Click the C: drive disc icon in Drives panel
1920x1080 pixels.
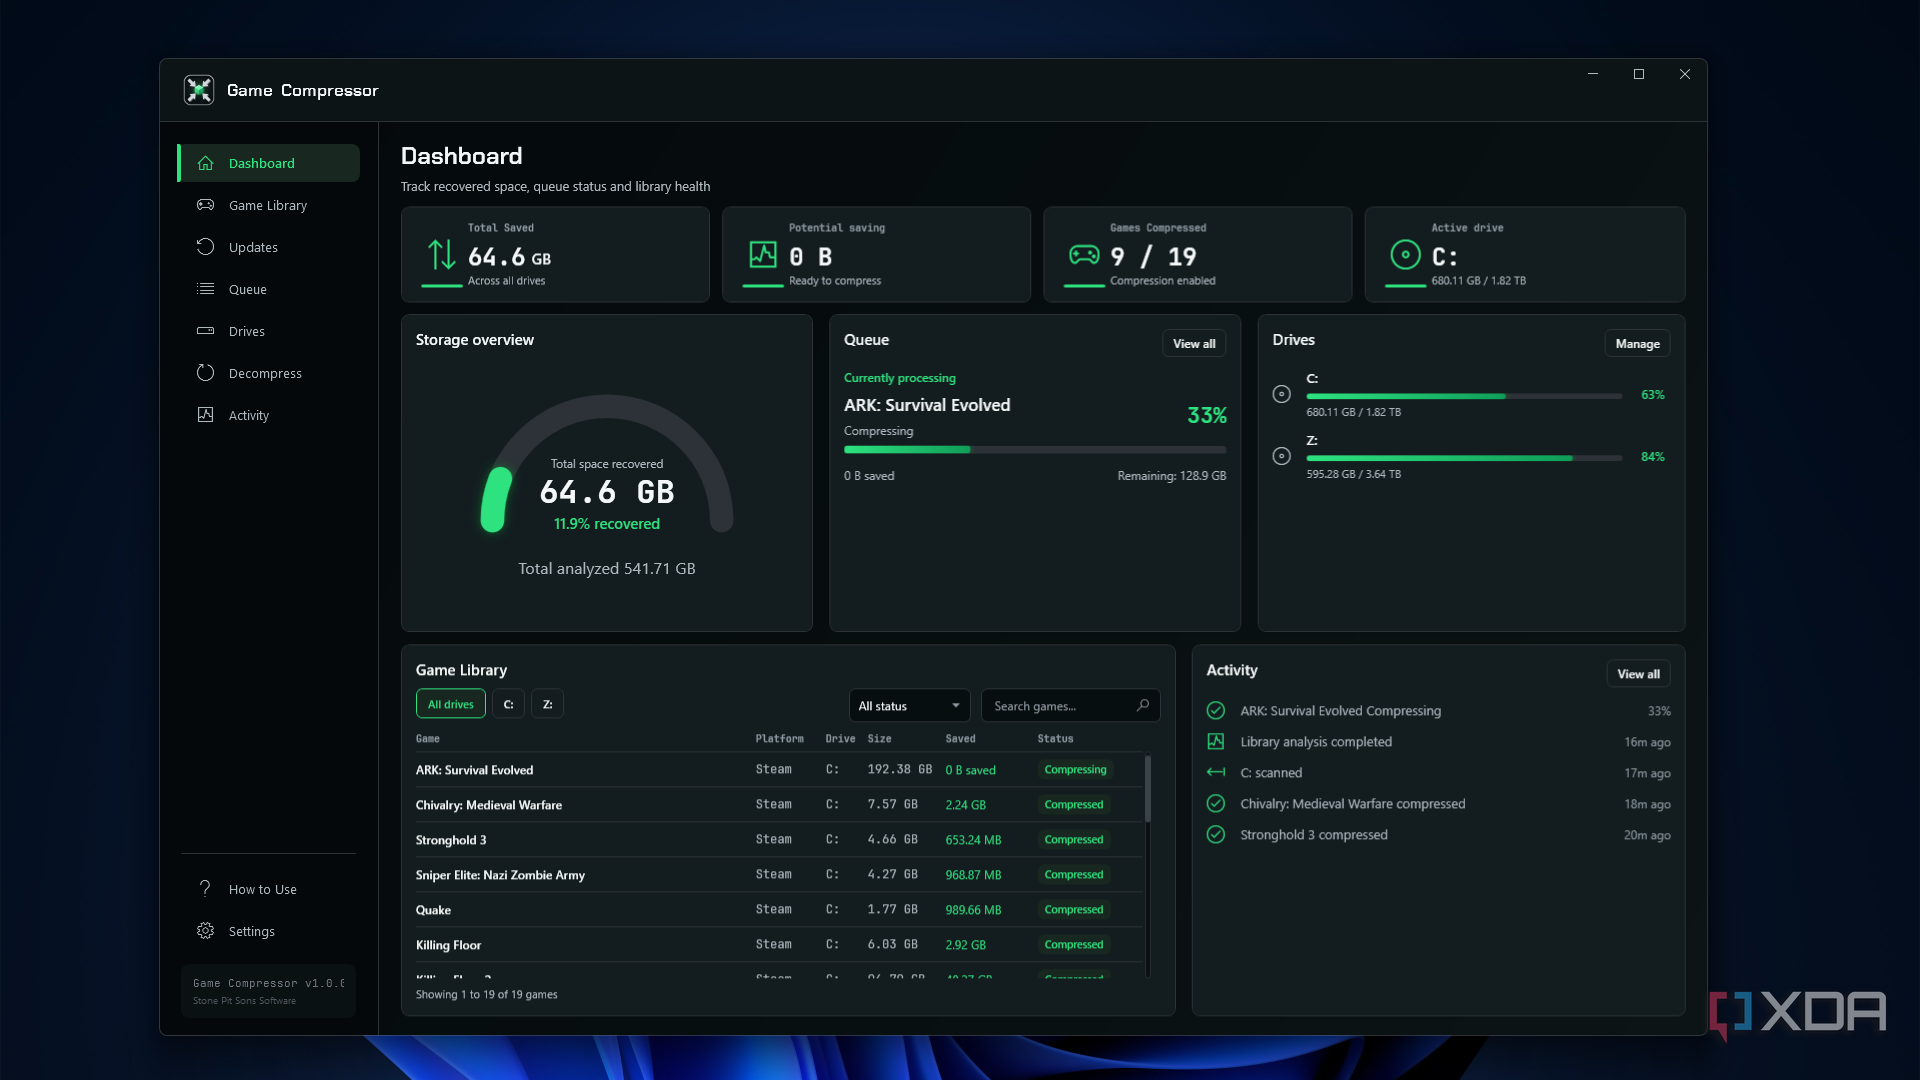coord(1281,394)
